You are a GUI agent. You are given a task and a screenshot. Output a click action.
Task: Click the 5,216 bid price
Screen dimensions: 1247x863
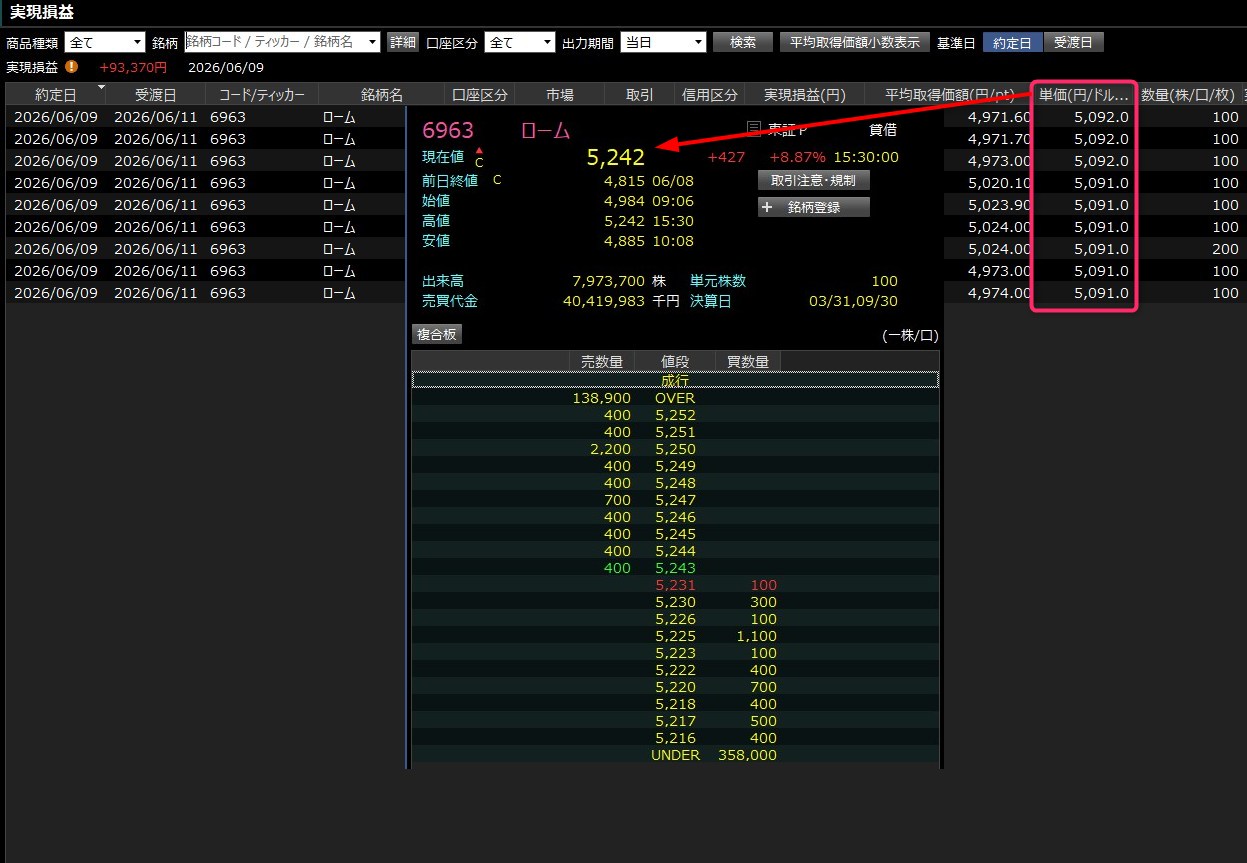[675, 738]
